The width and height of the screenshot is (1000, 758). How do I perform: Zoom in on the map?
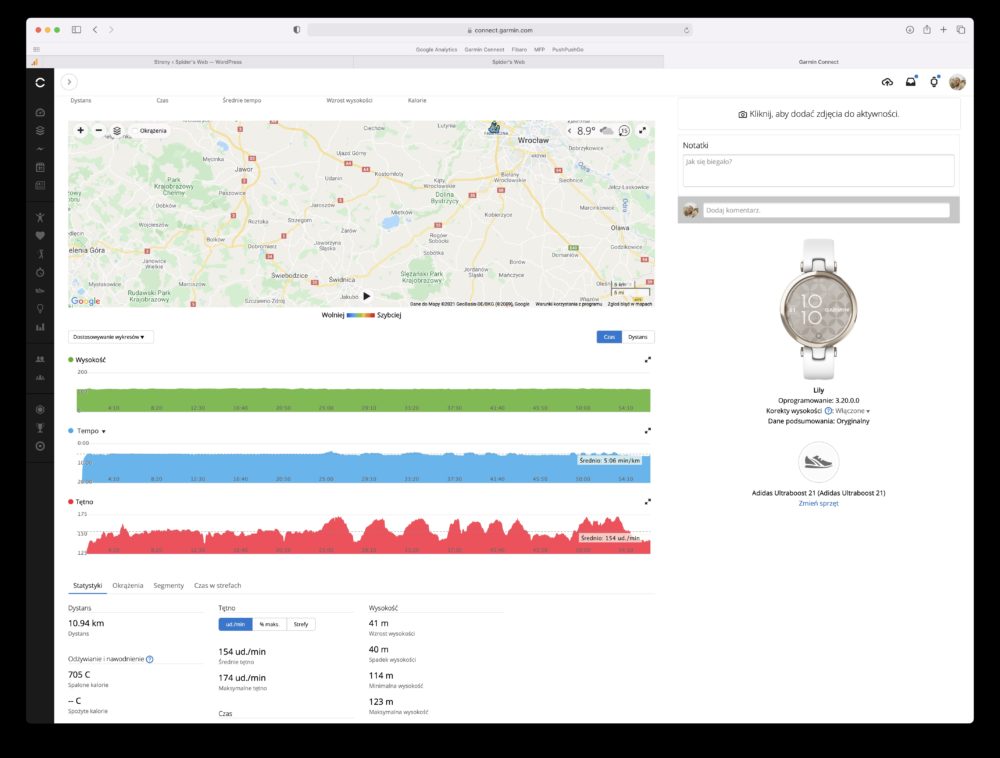[x=80, y=130]
